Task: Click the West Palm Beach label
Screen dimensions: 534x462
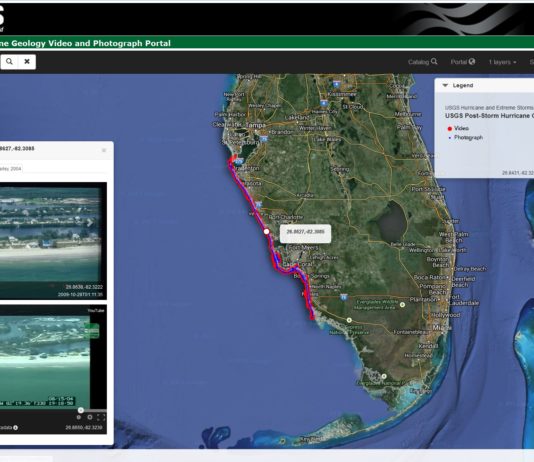Action: (x=454, y=237)
